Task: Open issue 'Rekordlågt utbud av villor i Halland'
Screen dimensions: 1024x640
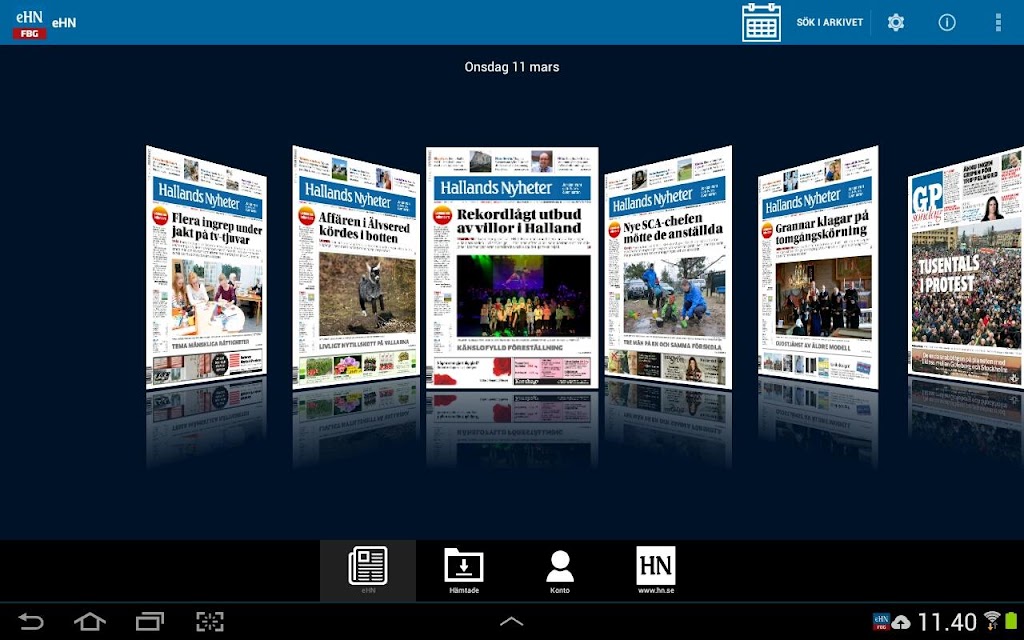Action: [x=512, y=268]
